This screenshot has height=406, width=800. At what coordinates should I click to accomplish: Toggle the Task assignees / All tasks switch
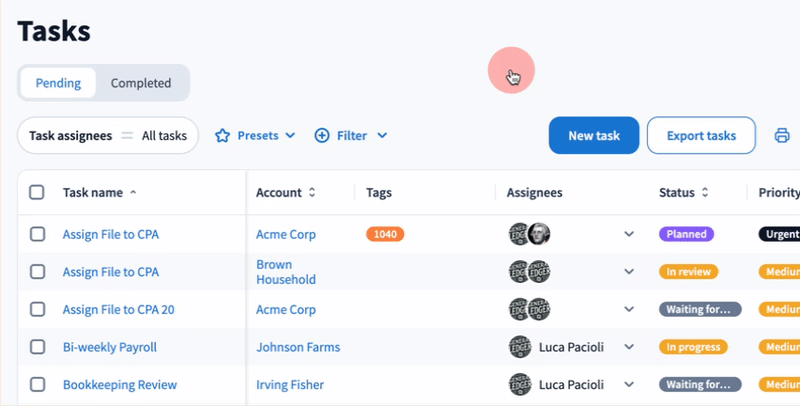[127, 135]
